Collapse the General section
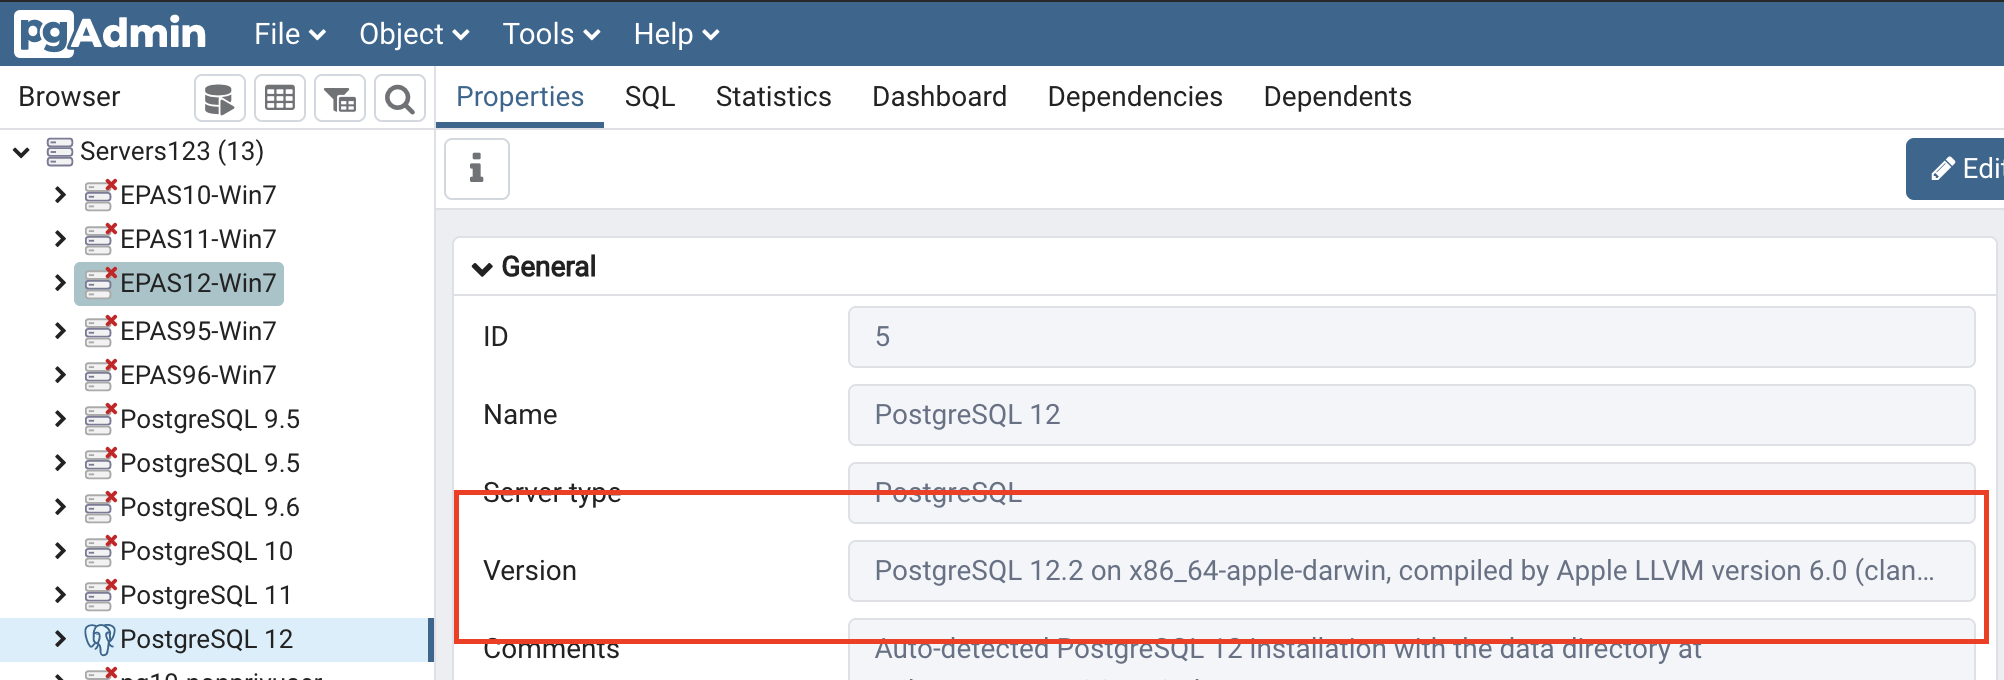 482,268
